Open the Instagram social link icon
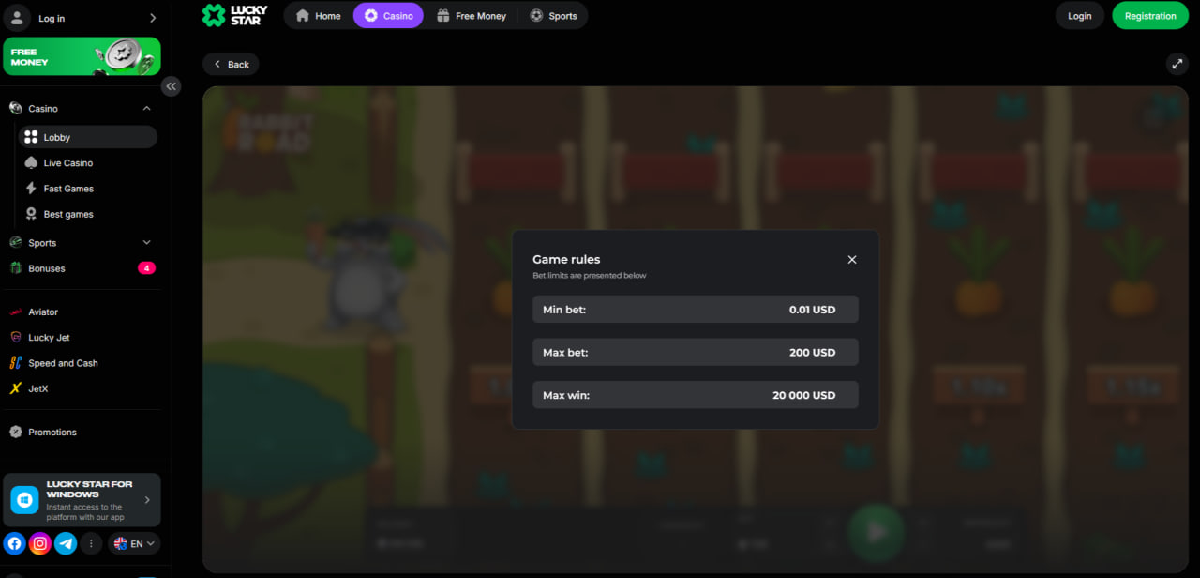 coord(40,544)
